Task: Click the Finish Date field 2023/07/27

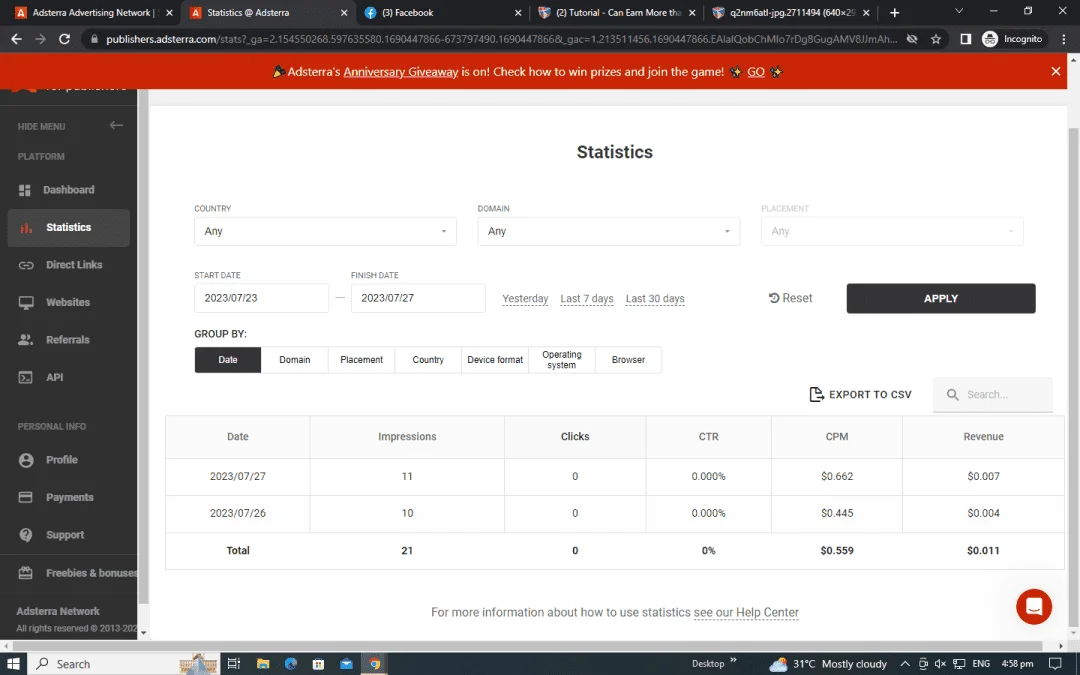Action: (x=418, y=298)
